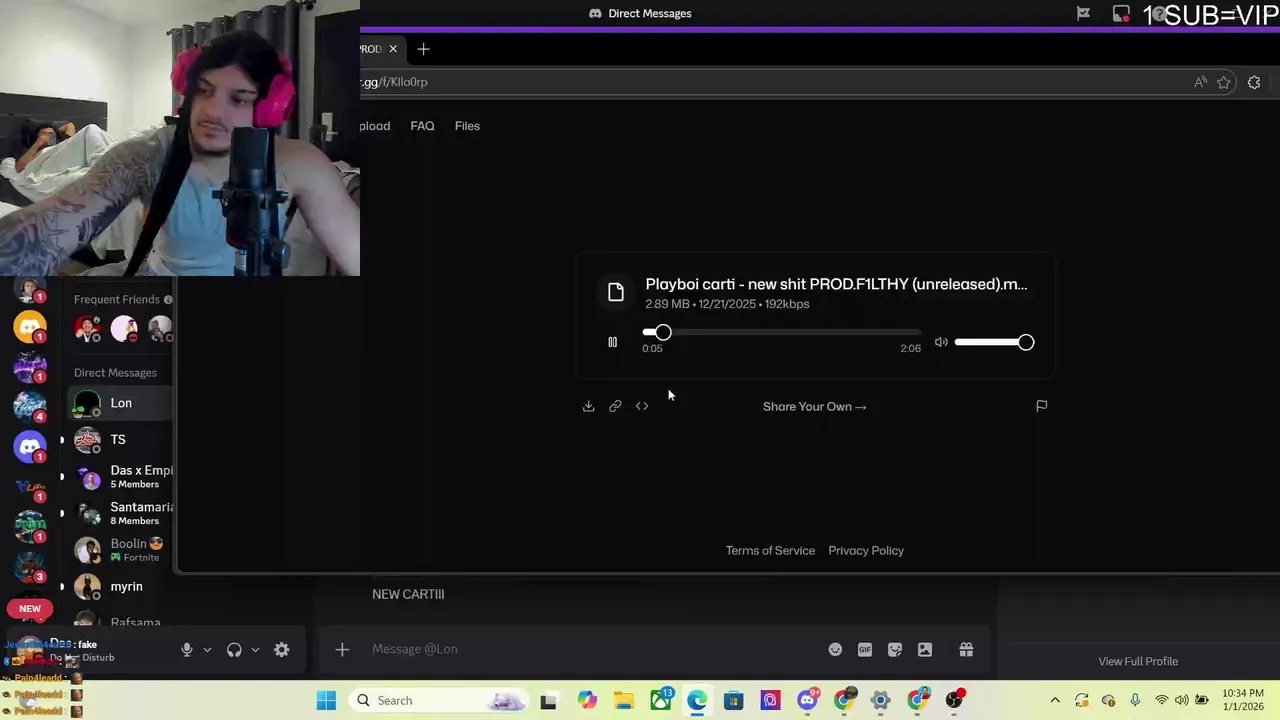Open the Privacy Policy link
Viewport: 1280px width, 720px height.
click(x=866, y=550)
